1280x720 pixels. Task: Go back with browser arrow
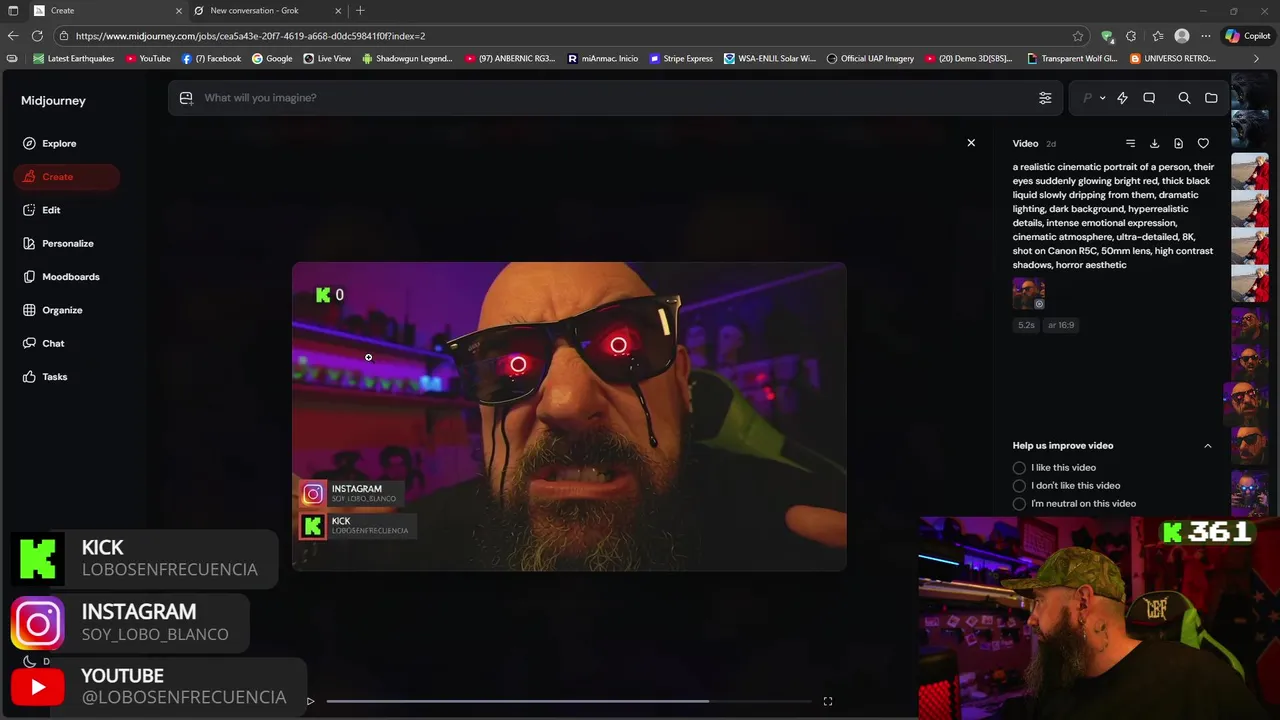[13, 36]
